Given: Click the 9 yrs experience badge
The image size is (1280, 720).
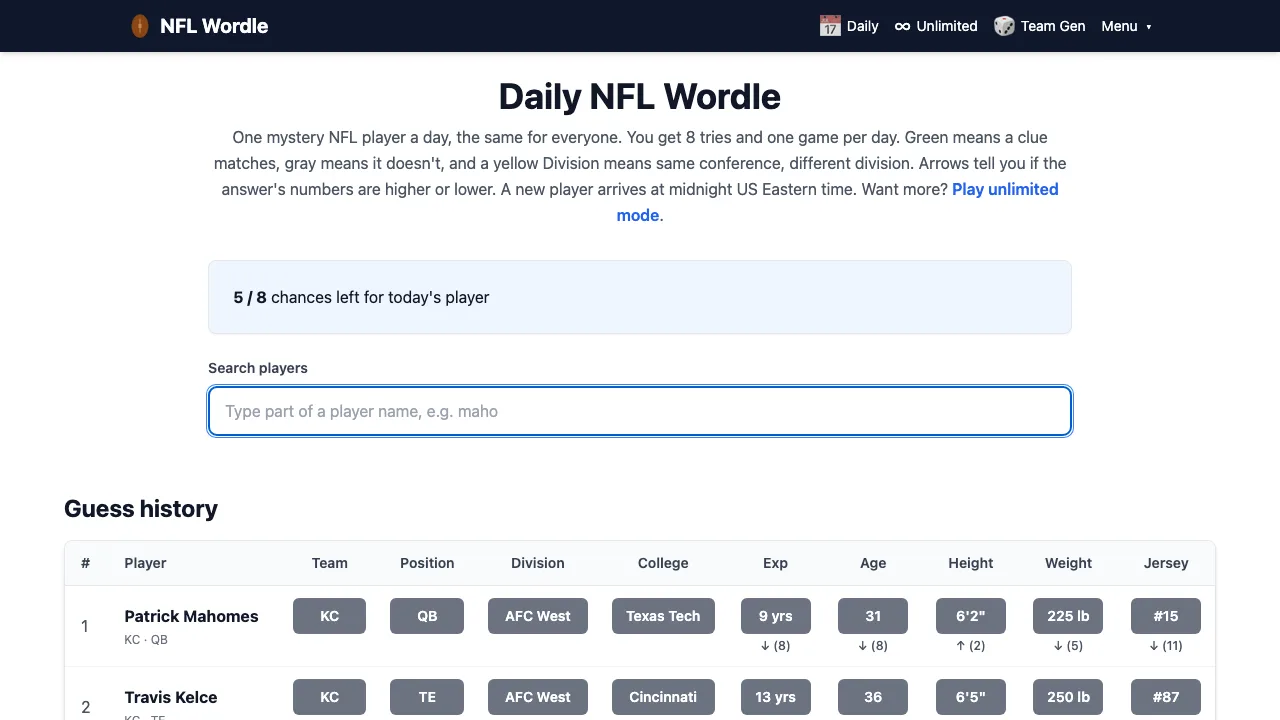Looking at the screenshot, I should (x=775, y=616).
